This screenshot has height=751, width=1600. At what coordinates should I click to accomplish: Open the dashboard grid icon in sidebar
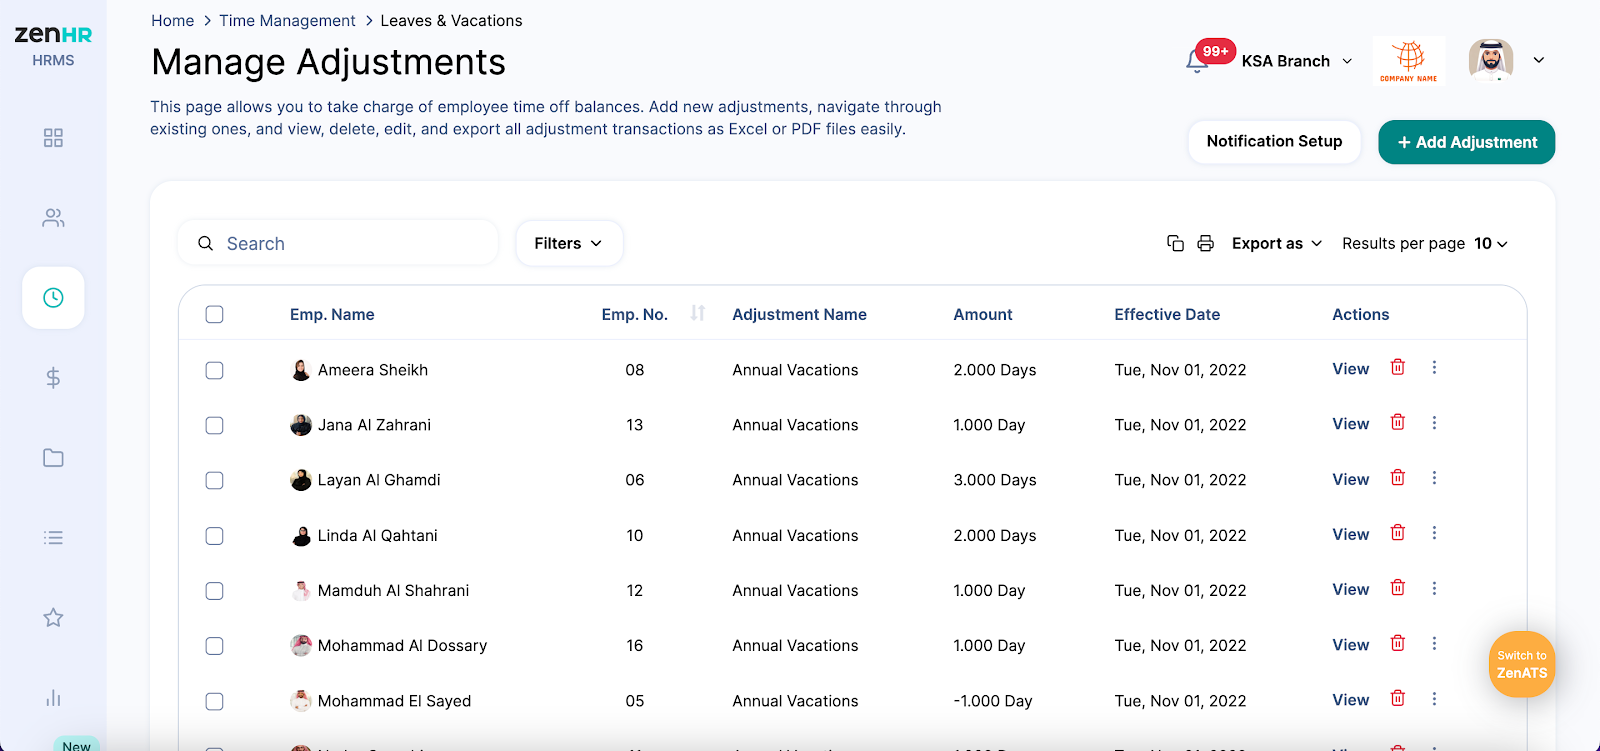53,138
